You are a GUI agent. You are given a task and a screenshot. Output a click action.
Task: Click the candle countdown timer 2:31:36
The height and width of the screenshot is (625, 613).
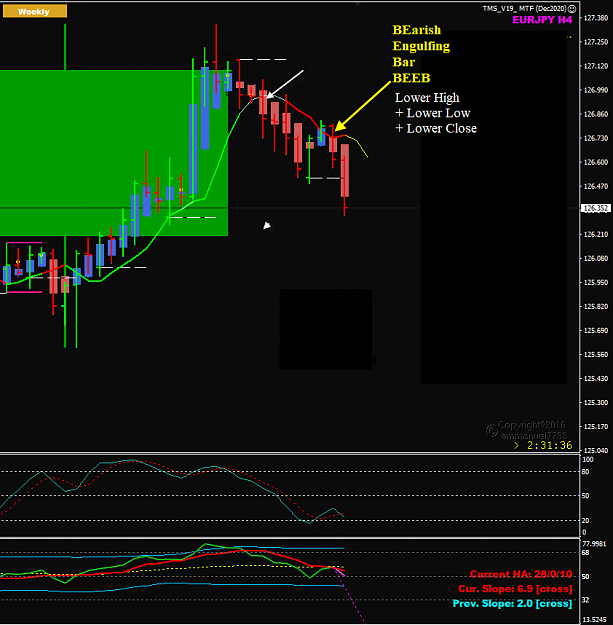click(550, 445)
